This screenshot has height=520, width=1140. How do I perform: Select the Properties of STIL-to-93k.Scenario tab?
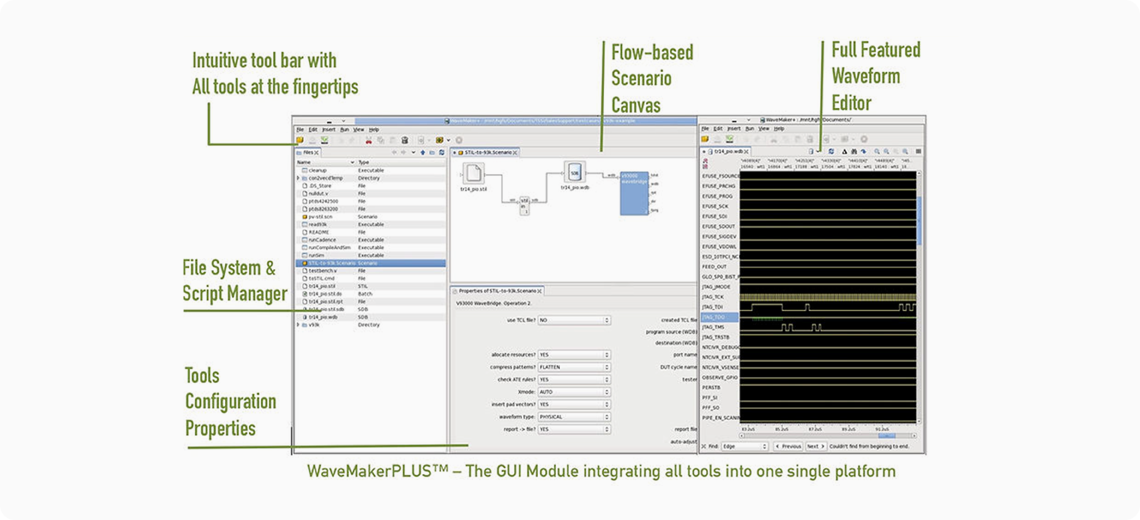point(497,291)
